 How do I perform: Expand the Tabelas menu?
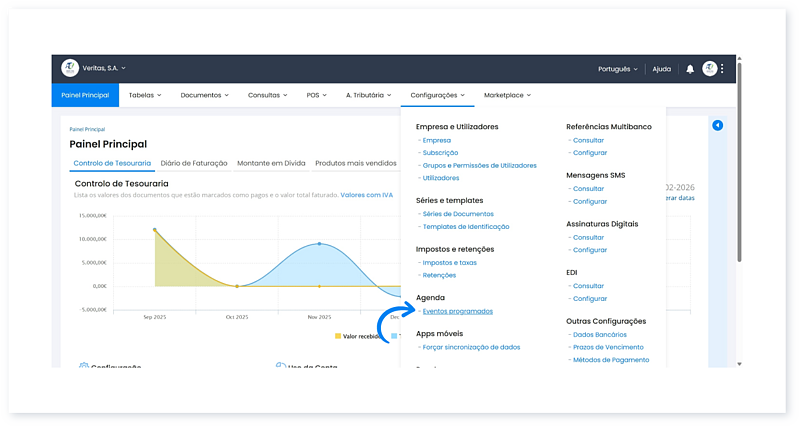click(x=147, y=95)
